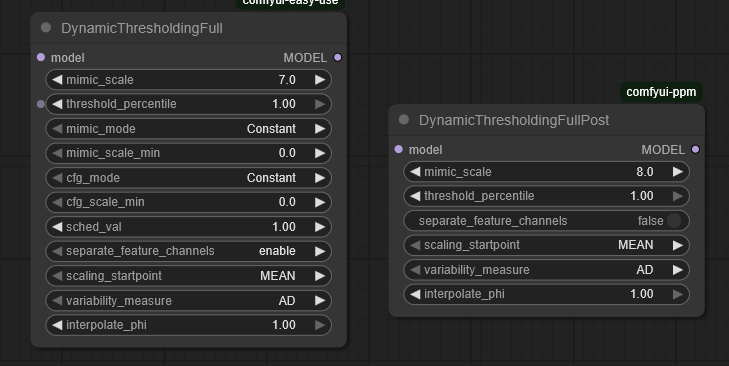
Task: Open separate_feature_channels enable combo value
Action: 277,251
